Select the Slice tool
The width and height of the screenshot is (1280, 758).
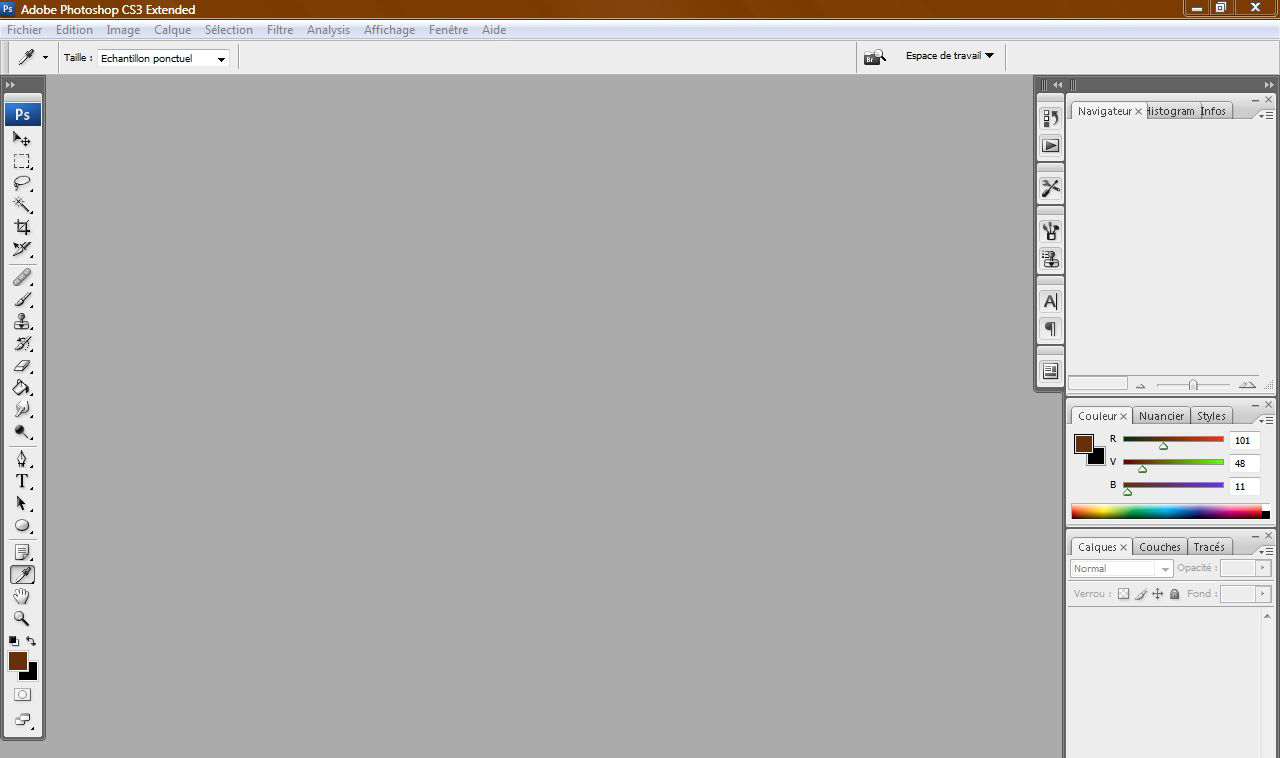[x=22, y=249]
